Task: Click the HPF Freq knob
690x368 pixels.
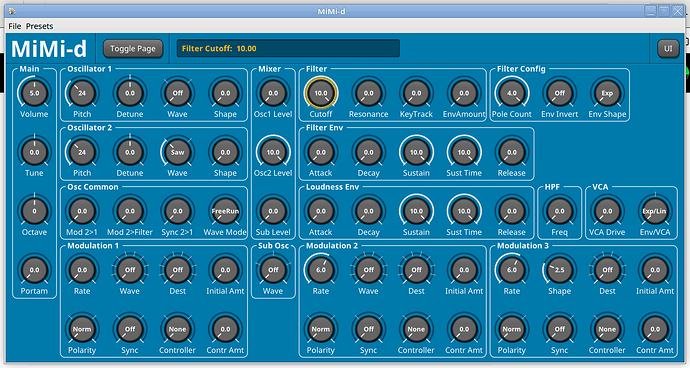Action: pos(559,211)
